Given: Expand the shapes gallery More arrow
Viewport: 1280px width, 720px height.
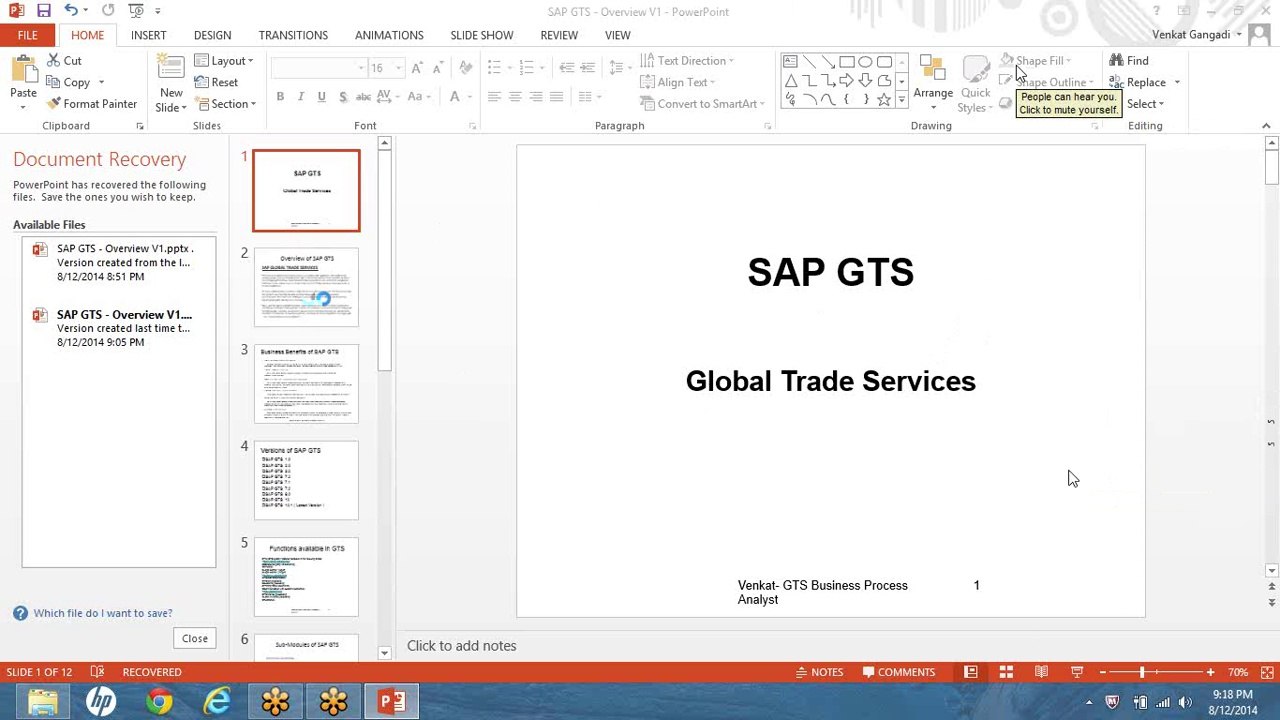Looking at the screenshot, I should 901,100.
